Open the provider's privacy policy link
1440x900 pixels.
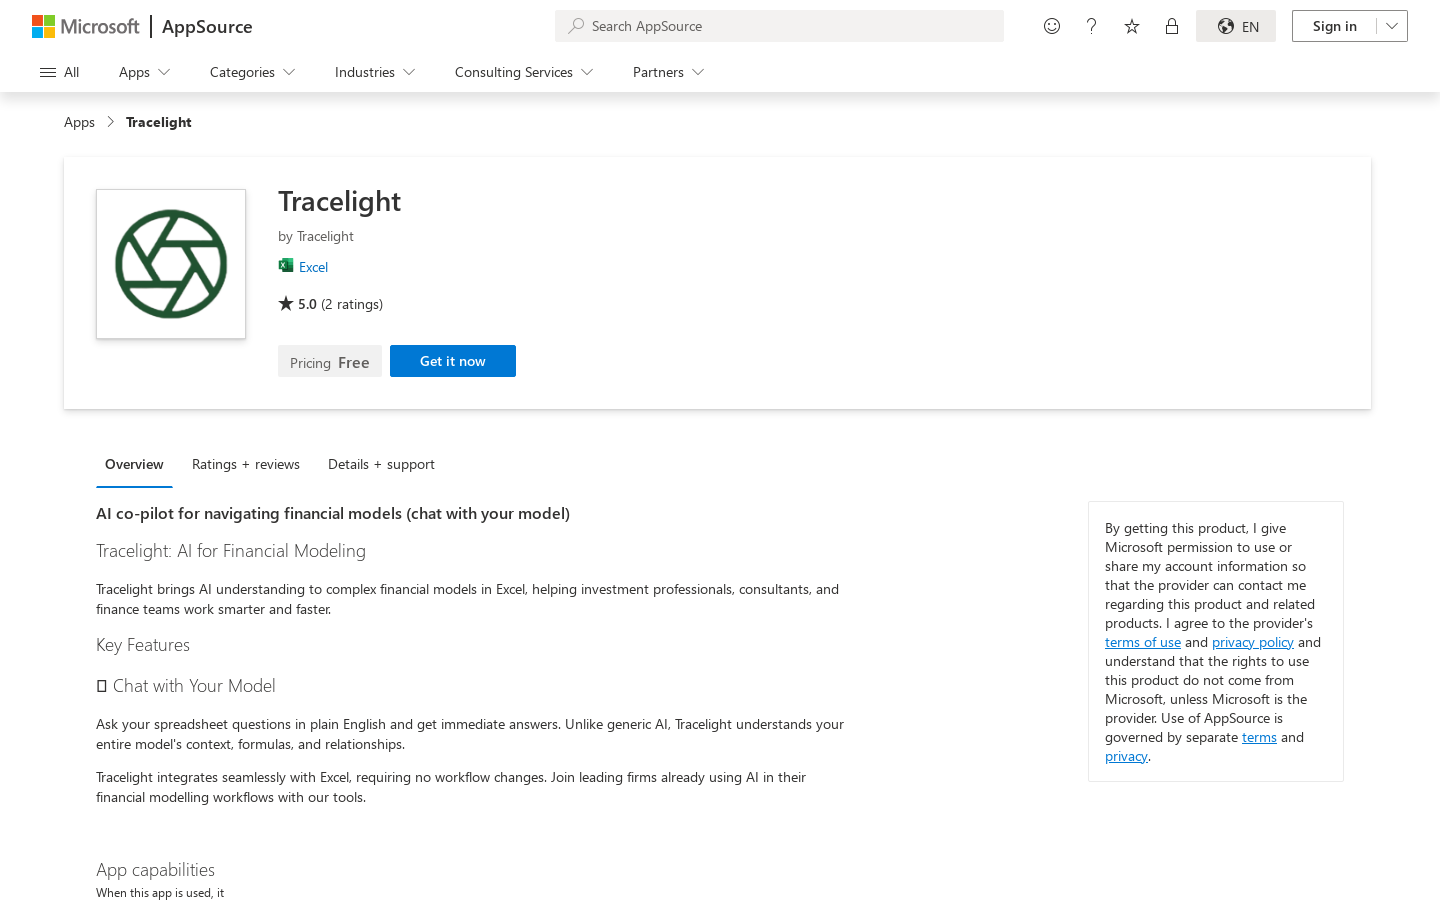1253,642
